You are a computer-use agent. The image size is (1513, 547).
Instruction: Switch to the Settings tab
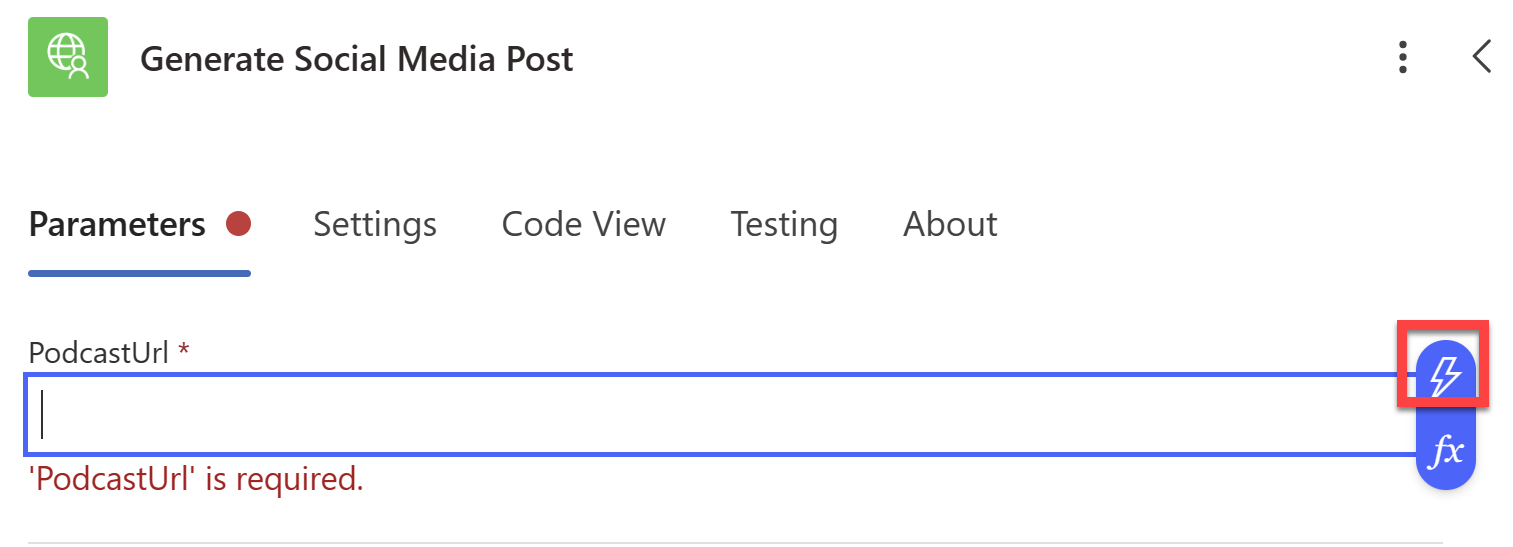[375, 224]
